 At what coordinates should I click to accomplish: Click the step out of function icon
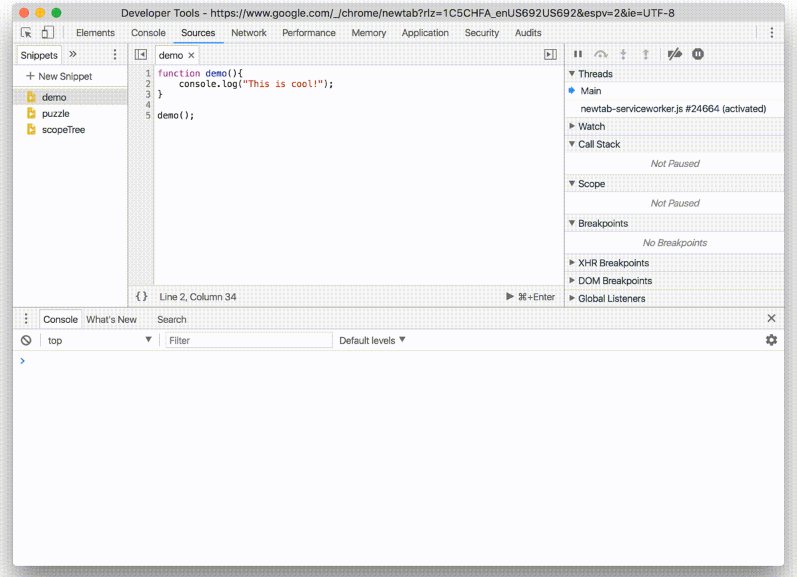point(646,54)
